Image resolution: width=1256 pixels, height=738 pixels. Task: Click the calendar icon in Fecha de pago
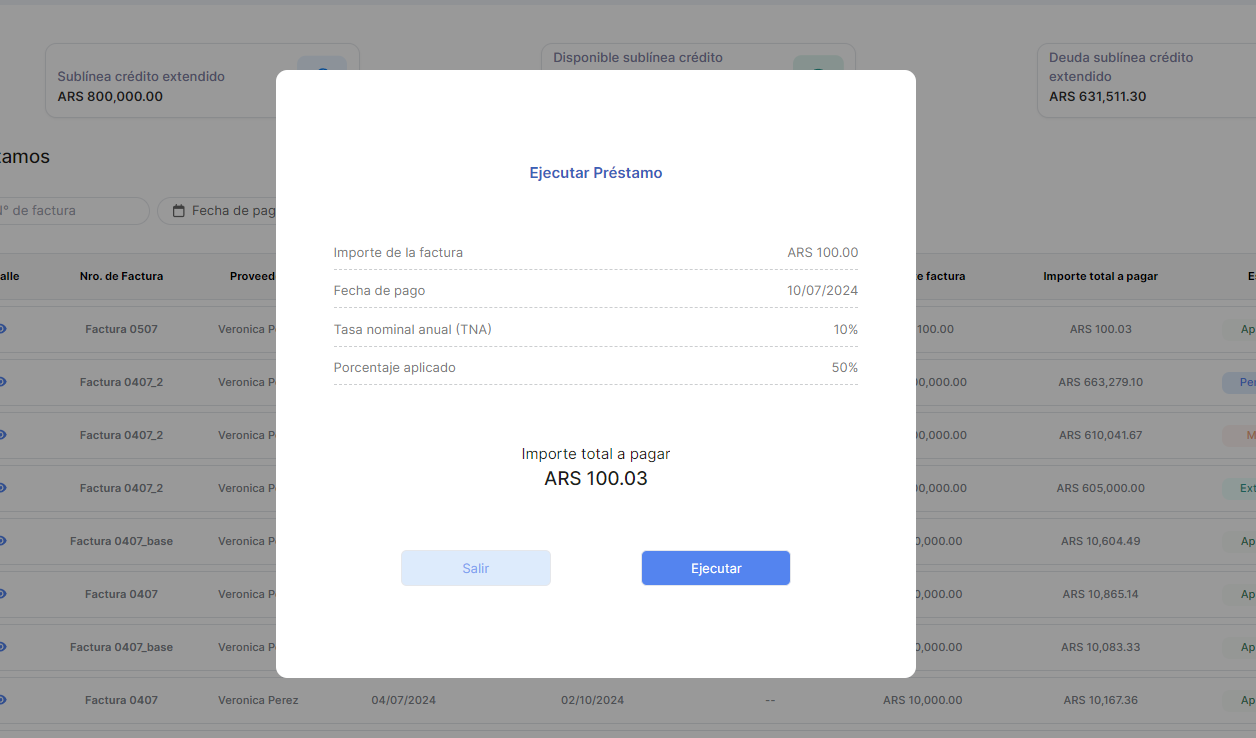(x=179, y=211)
